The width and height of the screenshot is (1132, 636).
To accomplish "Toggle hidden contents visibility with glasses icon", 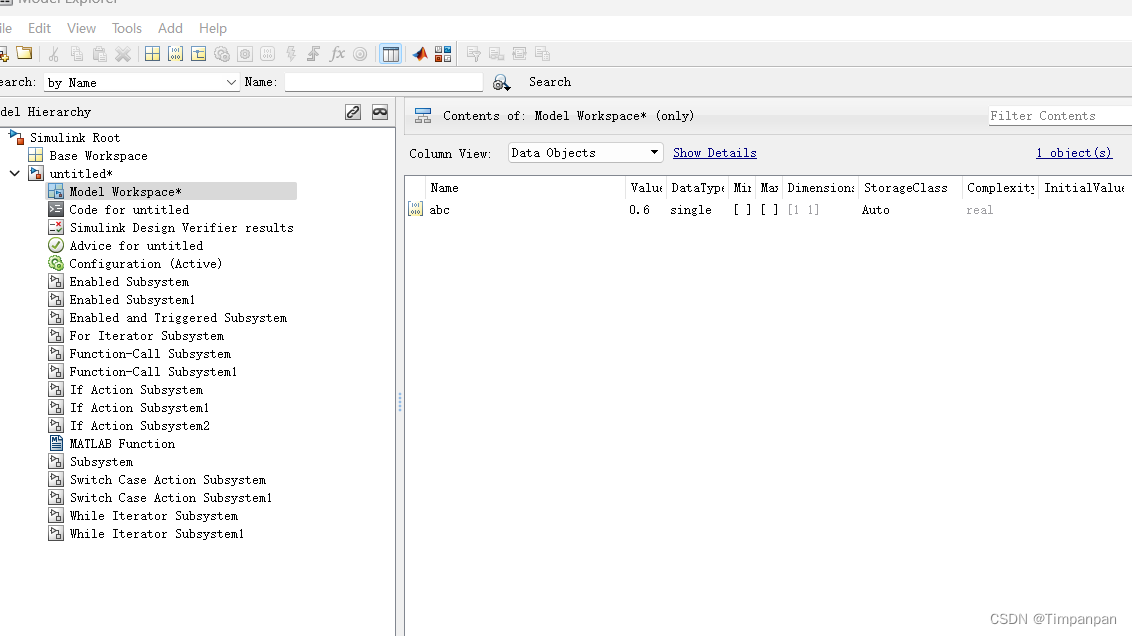I will click(x=380, y=112).
